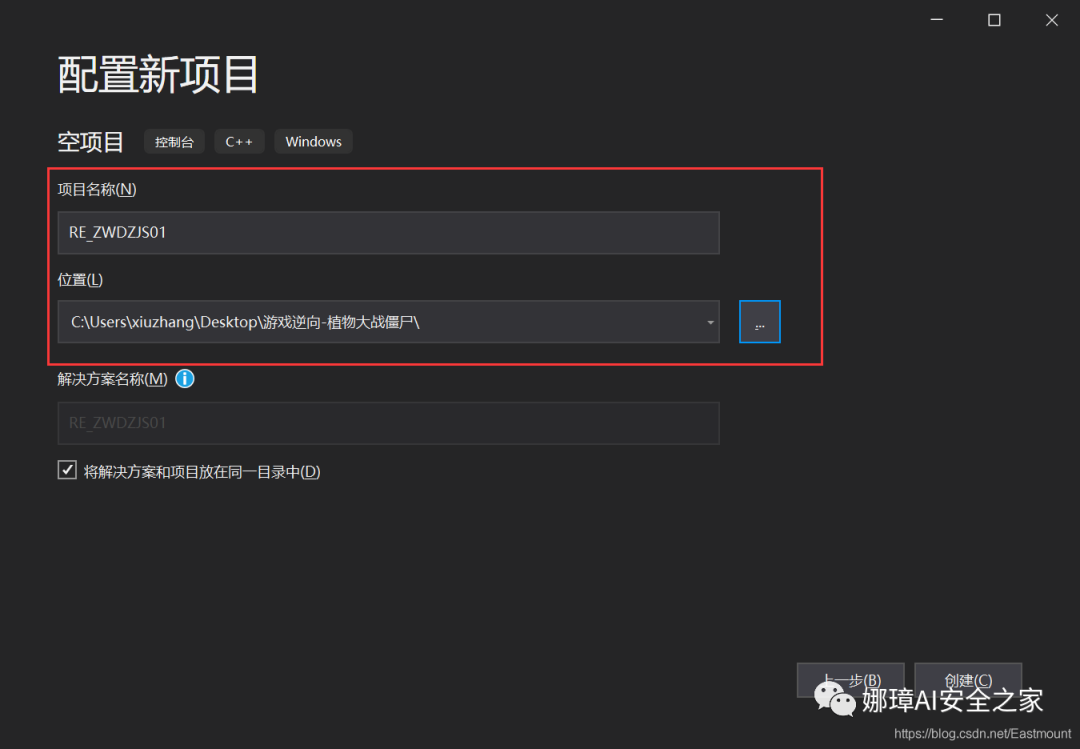Click the 创建(C) create button

968,681
